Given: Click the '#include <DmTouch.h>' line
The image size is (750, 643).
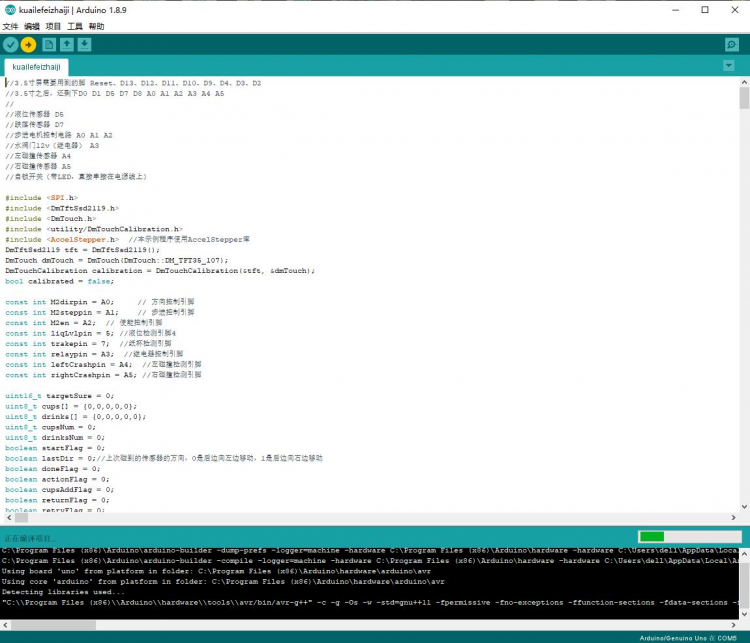Looking at the screenshot, I should [x=51, y=219].
